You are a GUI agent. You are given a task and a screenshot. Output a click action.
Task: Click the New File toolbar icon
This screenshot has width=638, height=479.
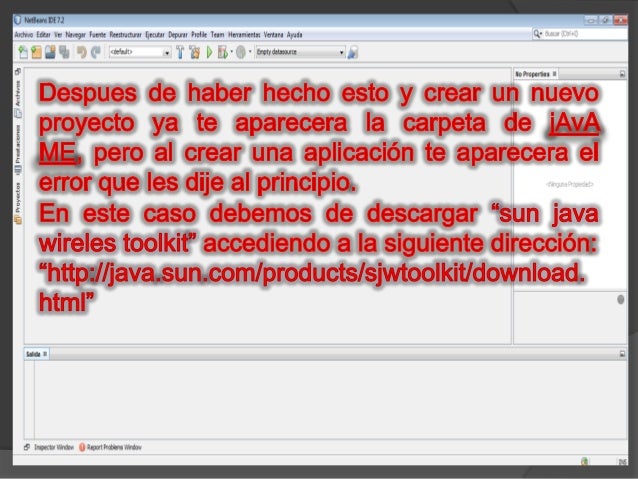coord(23,52)
